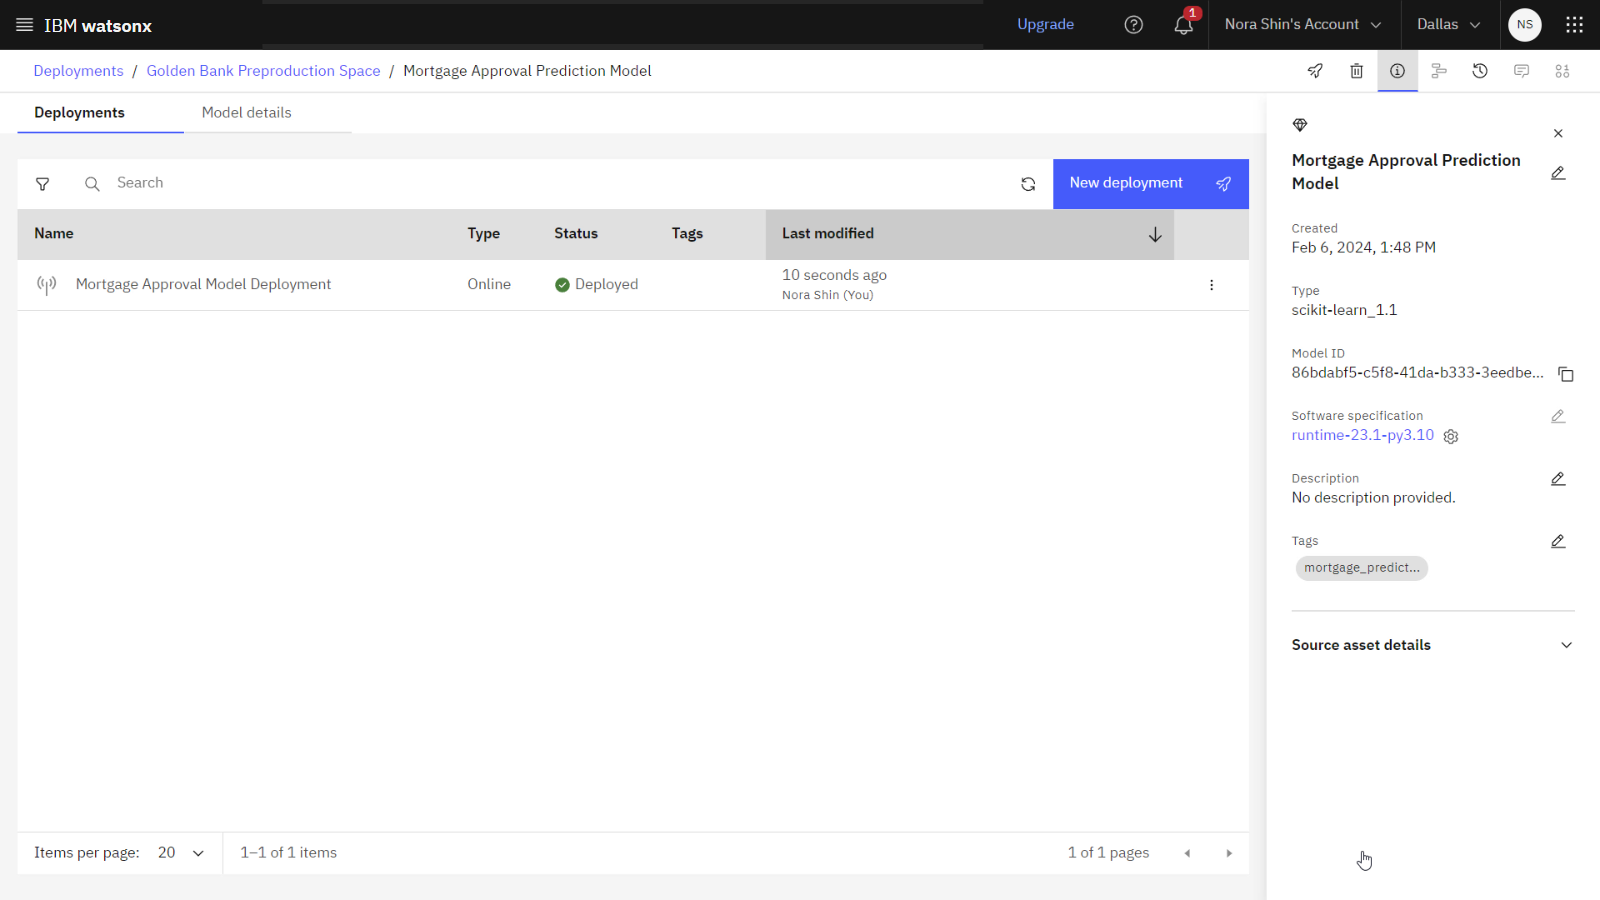This screenshot has width=1600, height=900.
Task: Refresh the deployments list
Action: pos(1028,184)
